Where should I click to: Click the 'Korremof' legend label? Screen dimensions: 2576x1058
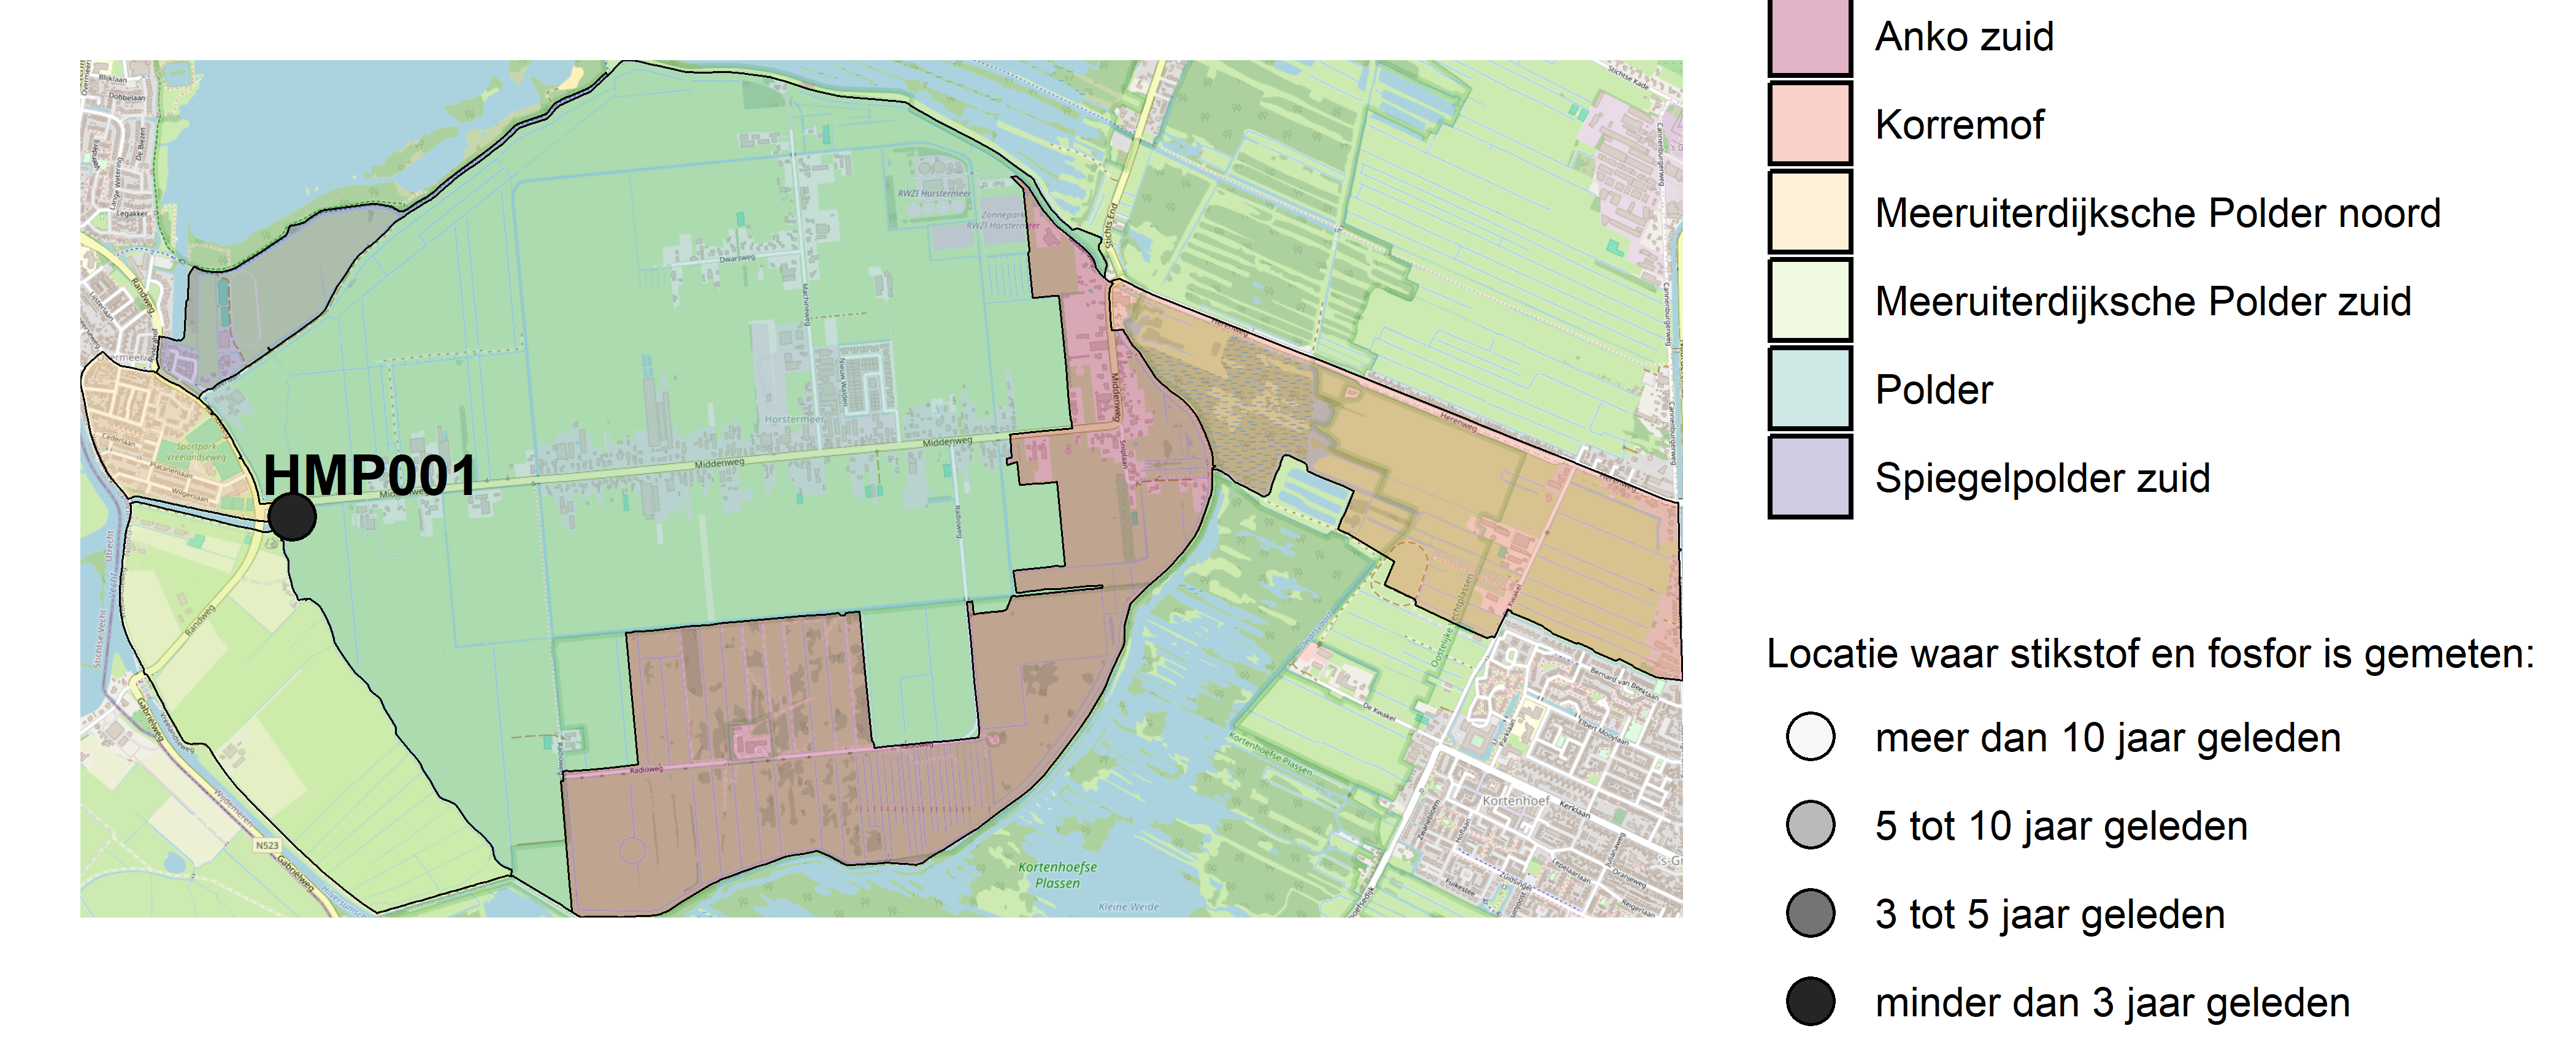1959,125
